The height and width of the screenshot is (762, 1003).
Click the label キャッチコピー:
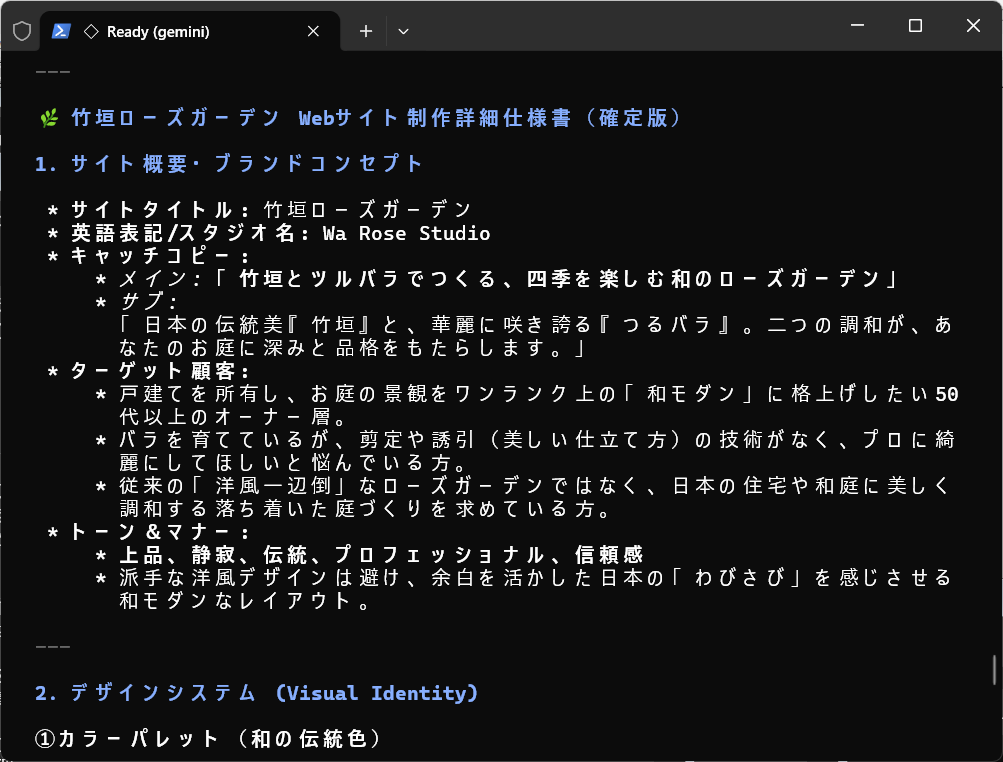click(x=159, y=256)
